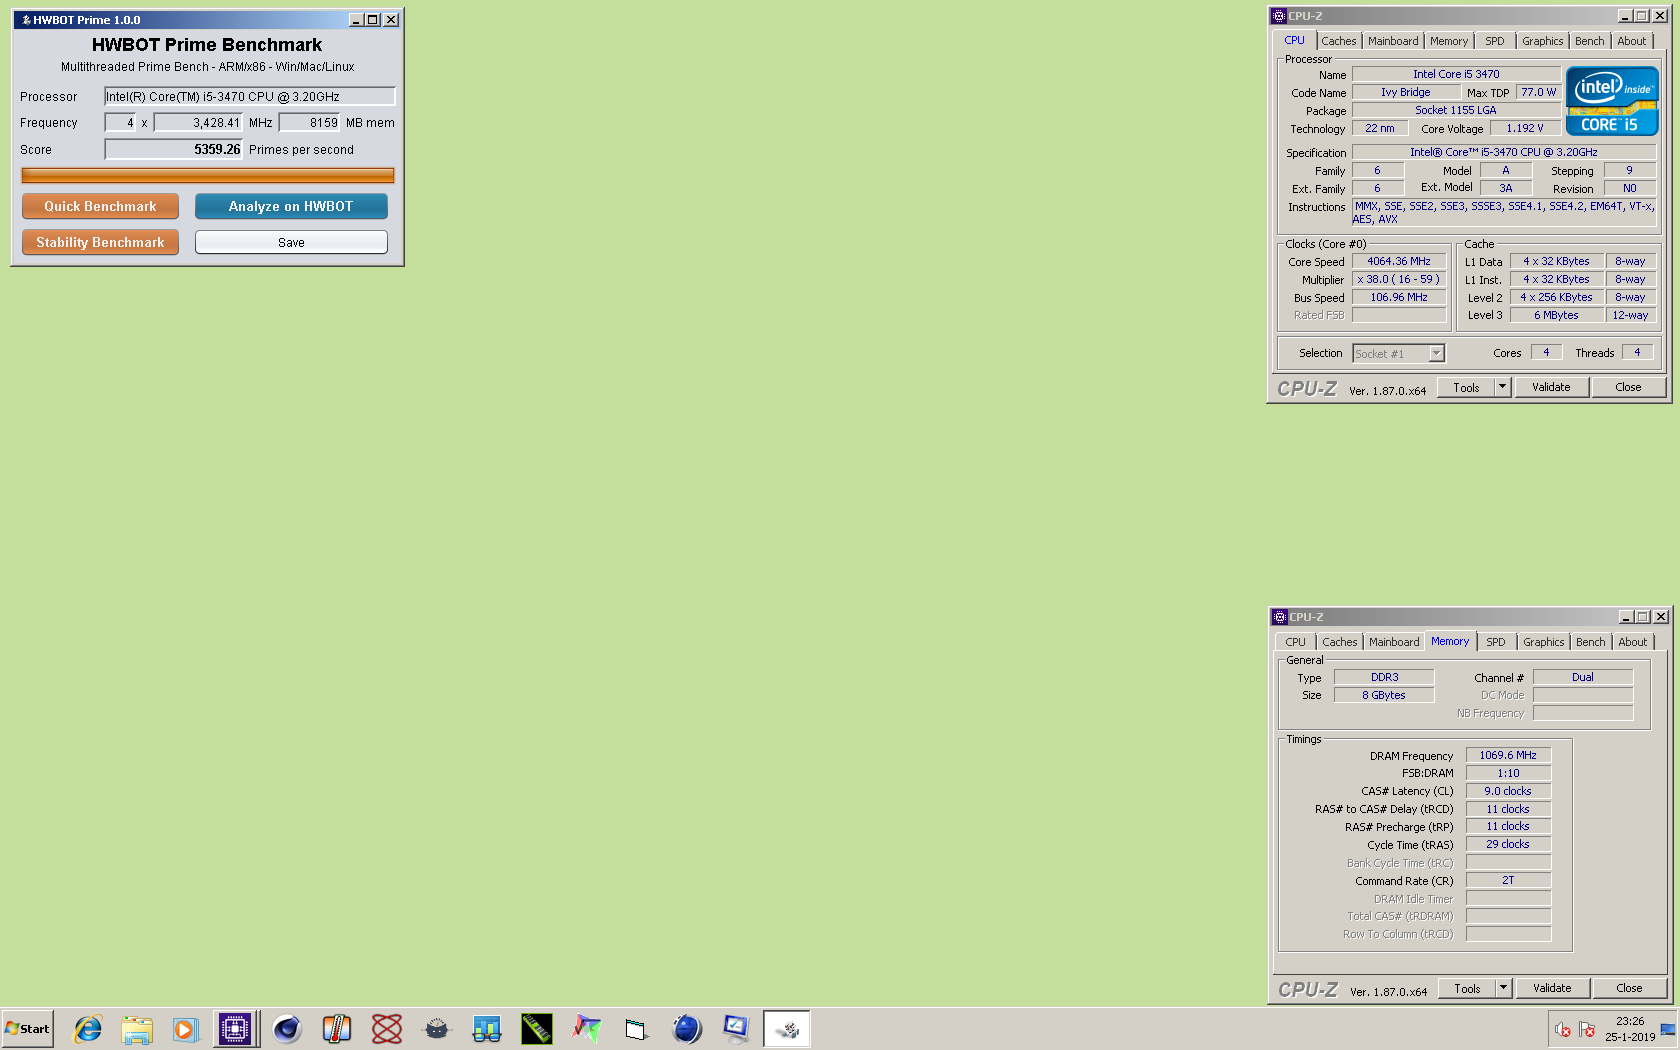Click the Score field showing 5359.26
The height and width of the screenshot is (1050, 1680).
[174, 149]
